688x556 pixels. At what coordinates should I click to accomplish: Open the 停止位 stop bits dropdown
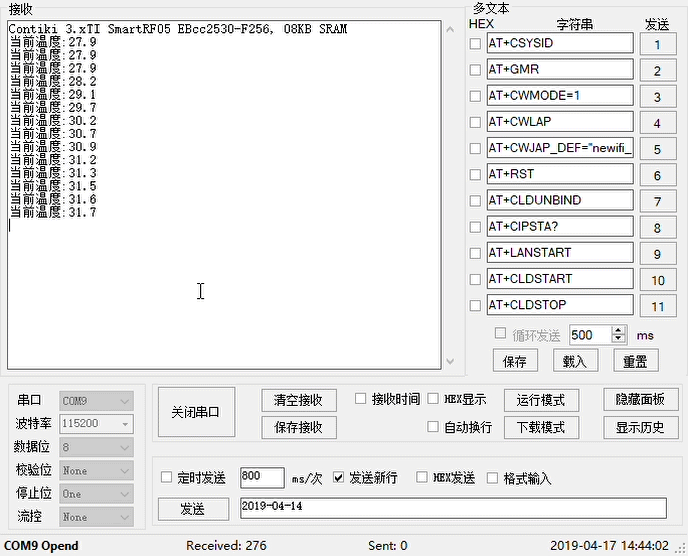96,494
